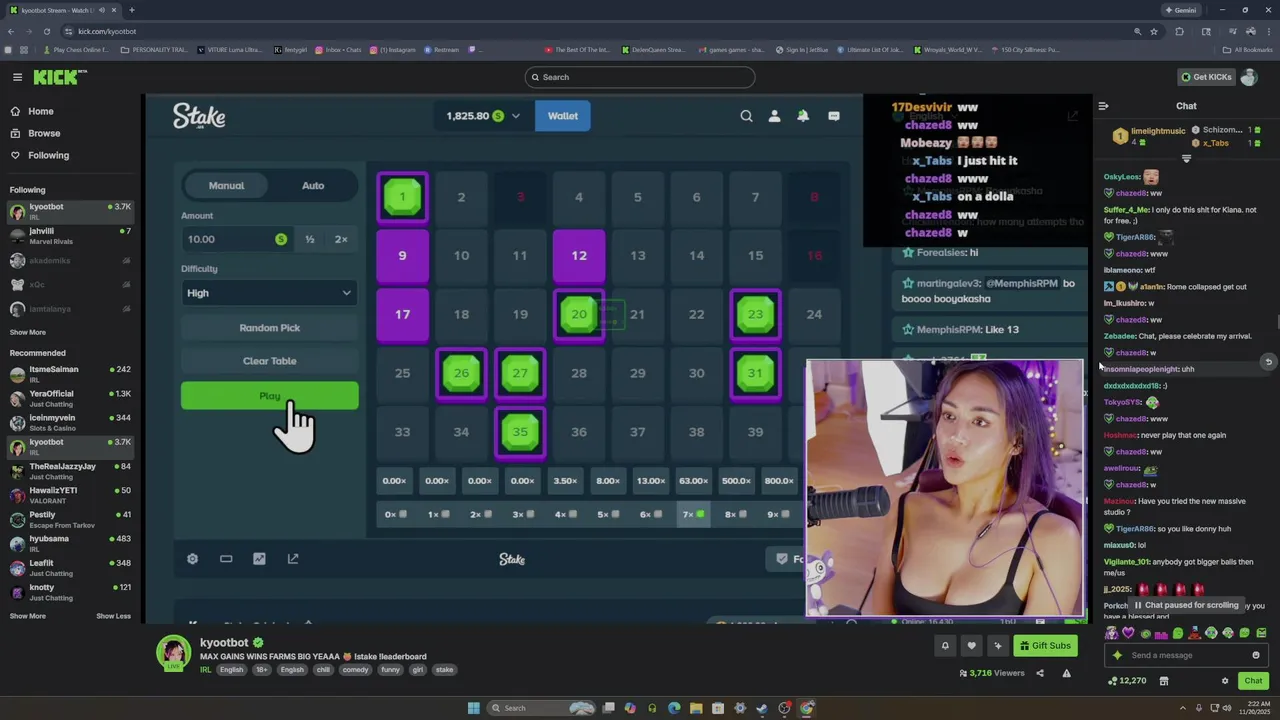Toggle Keno tile number 12
The height and width of the screenshot is (720, 1280).
[579, 256]
